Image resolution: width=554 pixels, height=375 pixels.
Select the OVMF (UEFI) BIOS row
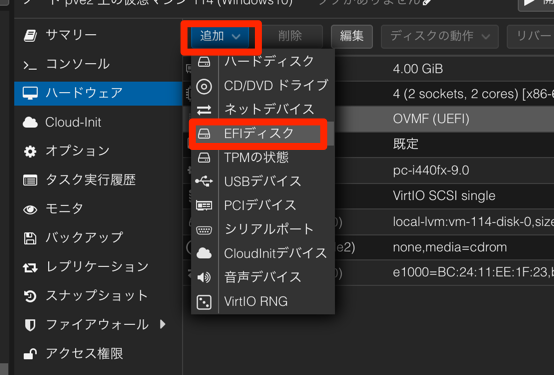click(x=369, y=119)
